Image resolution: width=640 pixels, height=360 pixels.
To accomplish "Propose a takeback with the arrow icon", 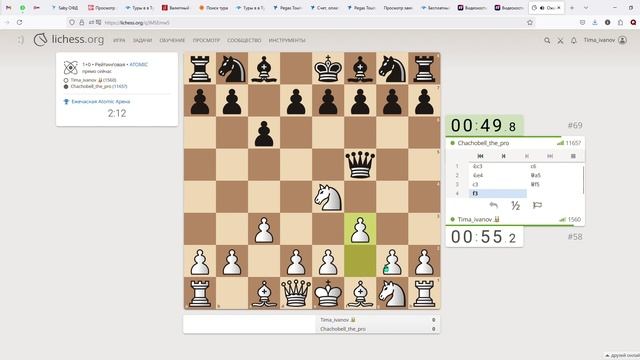I will coord(493,205).
